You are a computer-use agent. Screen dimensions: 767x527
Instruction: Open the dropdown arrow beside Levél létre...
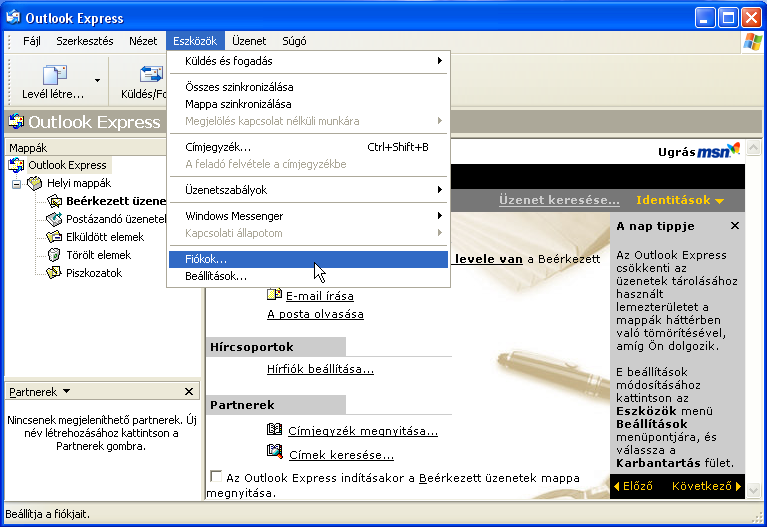(97, 81)
